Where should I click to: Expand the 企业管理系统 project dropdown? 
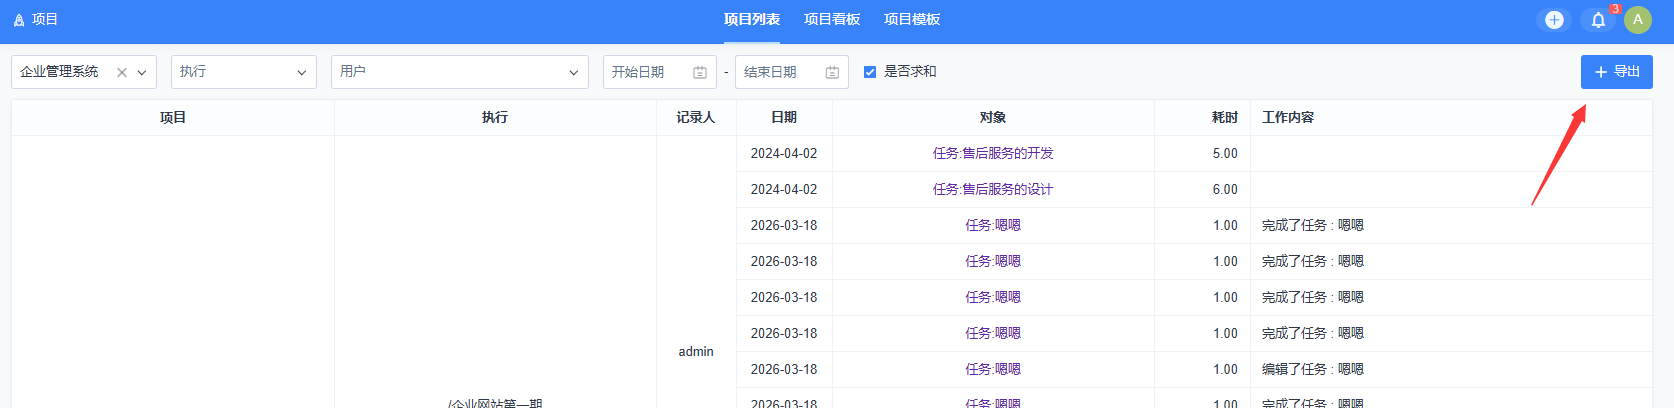[x=142, y=72]
